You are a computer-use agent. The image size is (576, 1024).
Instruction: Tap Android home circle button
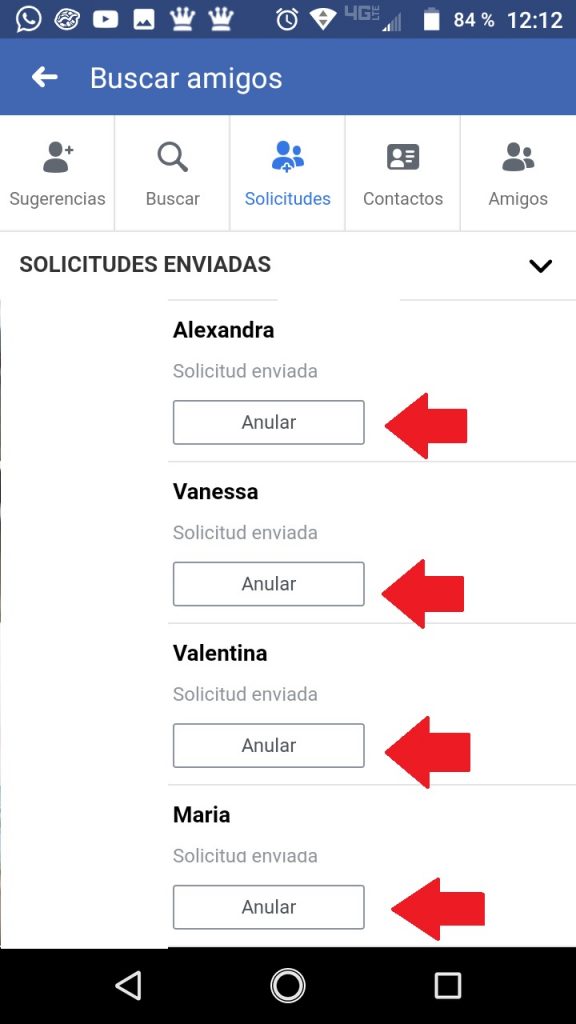click(x=288, y=985)
